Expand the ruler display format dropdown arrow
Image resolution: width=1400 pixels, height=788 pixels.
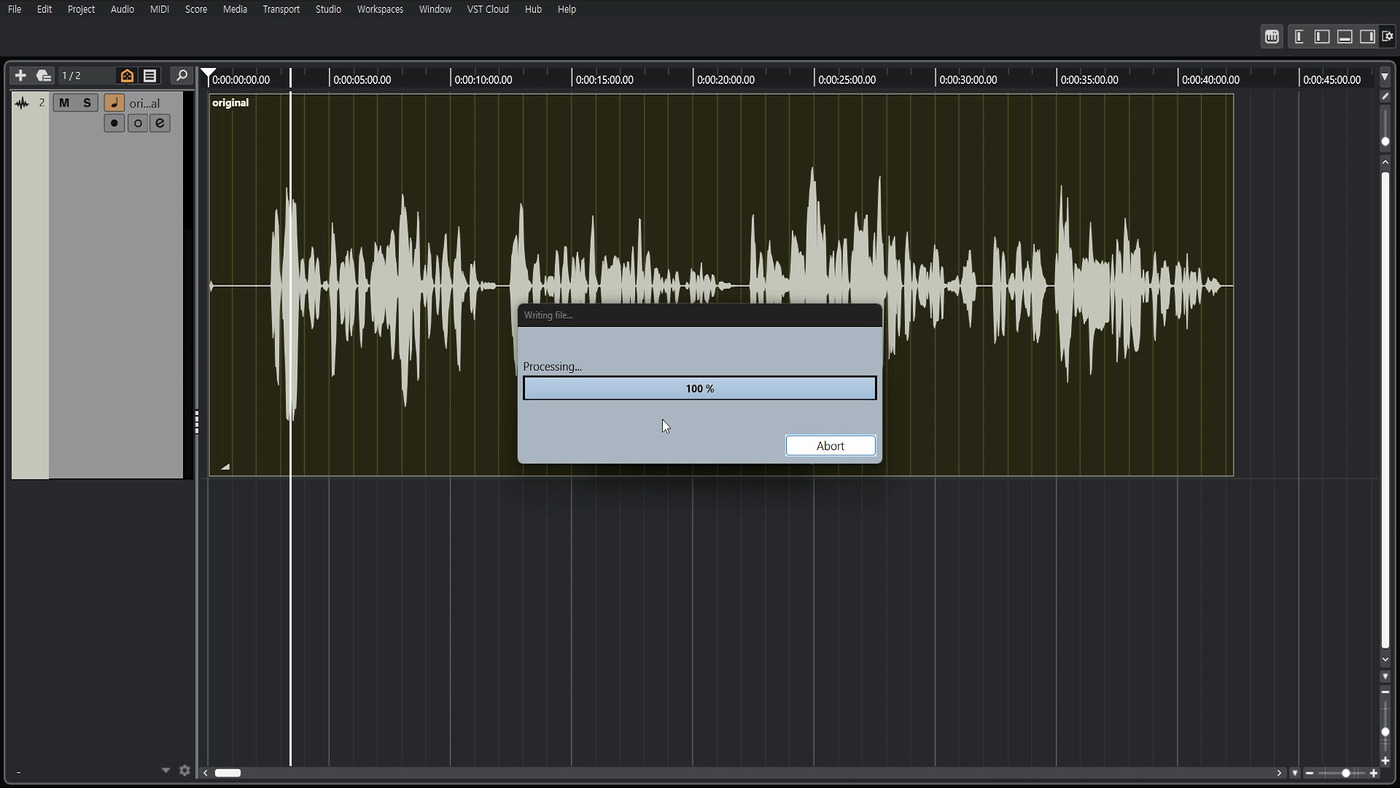point(1385,77)
